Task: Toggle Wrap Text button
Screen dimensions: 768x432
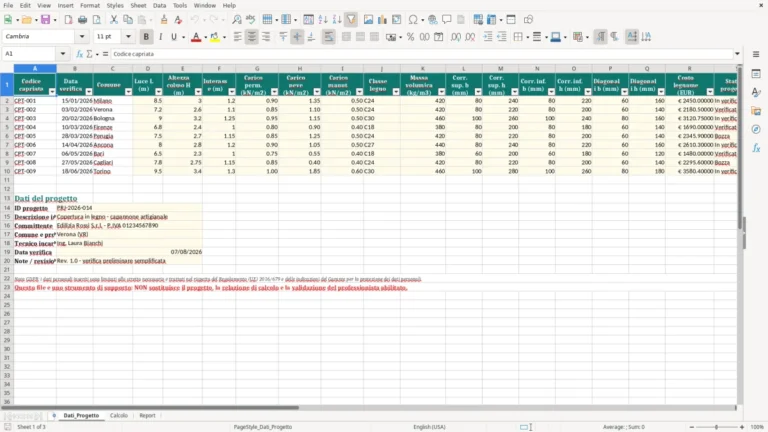Action: (329, 37)
